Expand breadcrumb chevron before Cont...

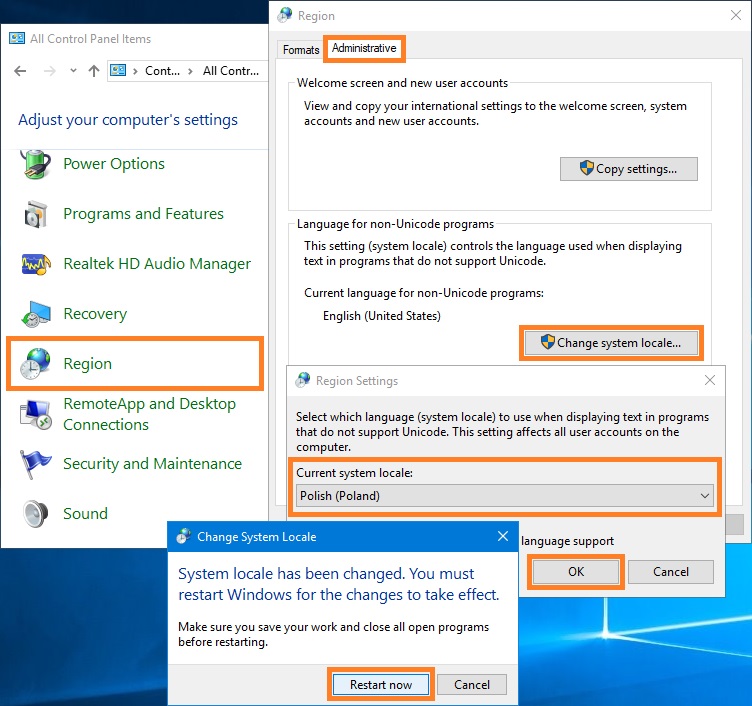click(135, 71)
